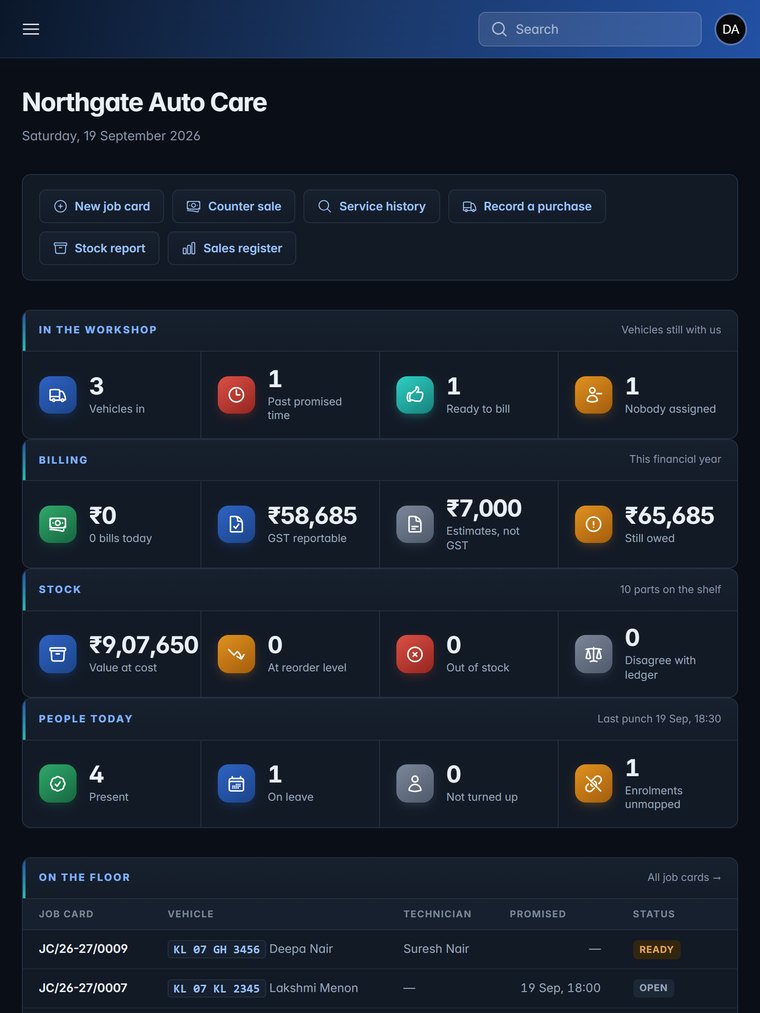This screenshot has height=1013, width=760.
Task: Click the New job card button
Action: [x=101, y=206]
